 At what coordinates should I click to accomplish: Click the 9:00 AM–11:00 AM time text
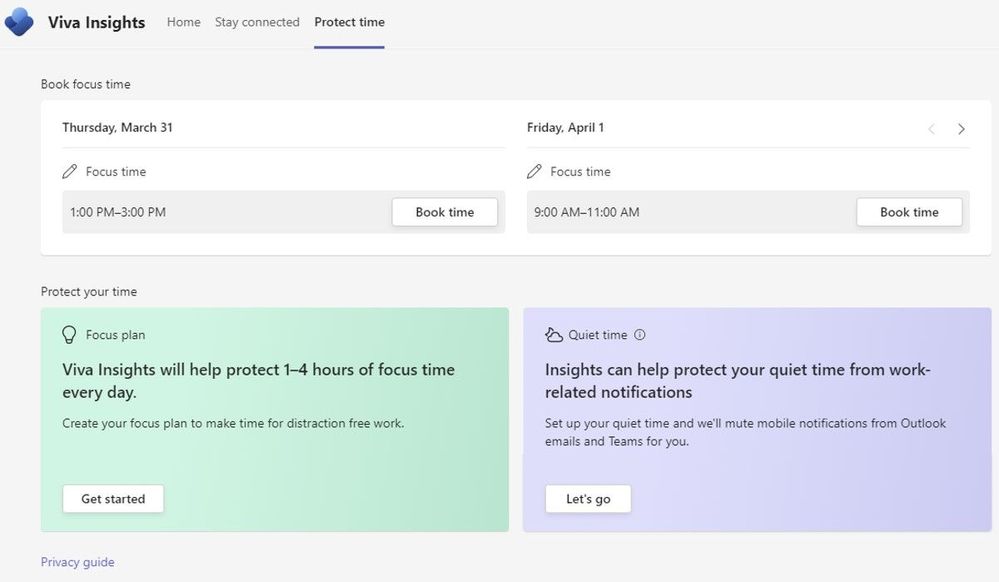[x=587, y=212]
